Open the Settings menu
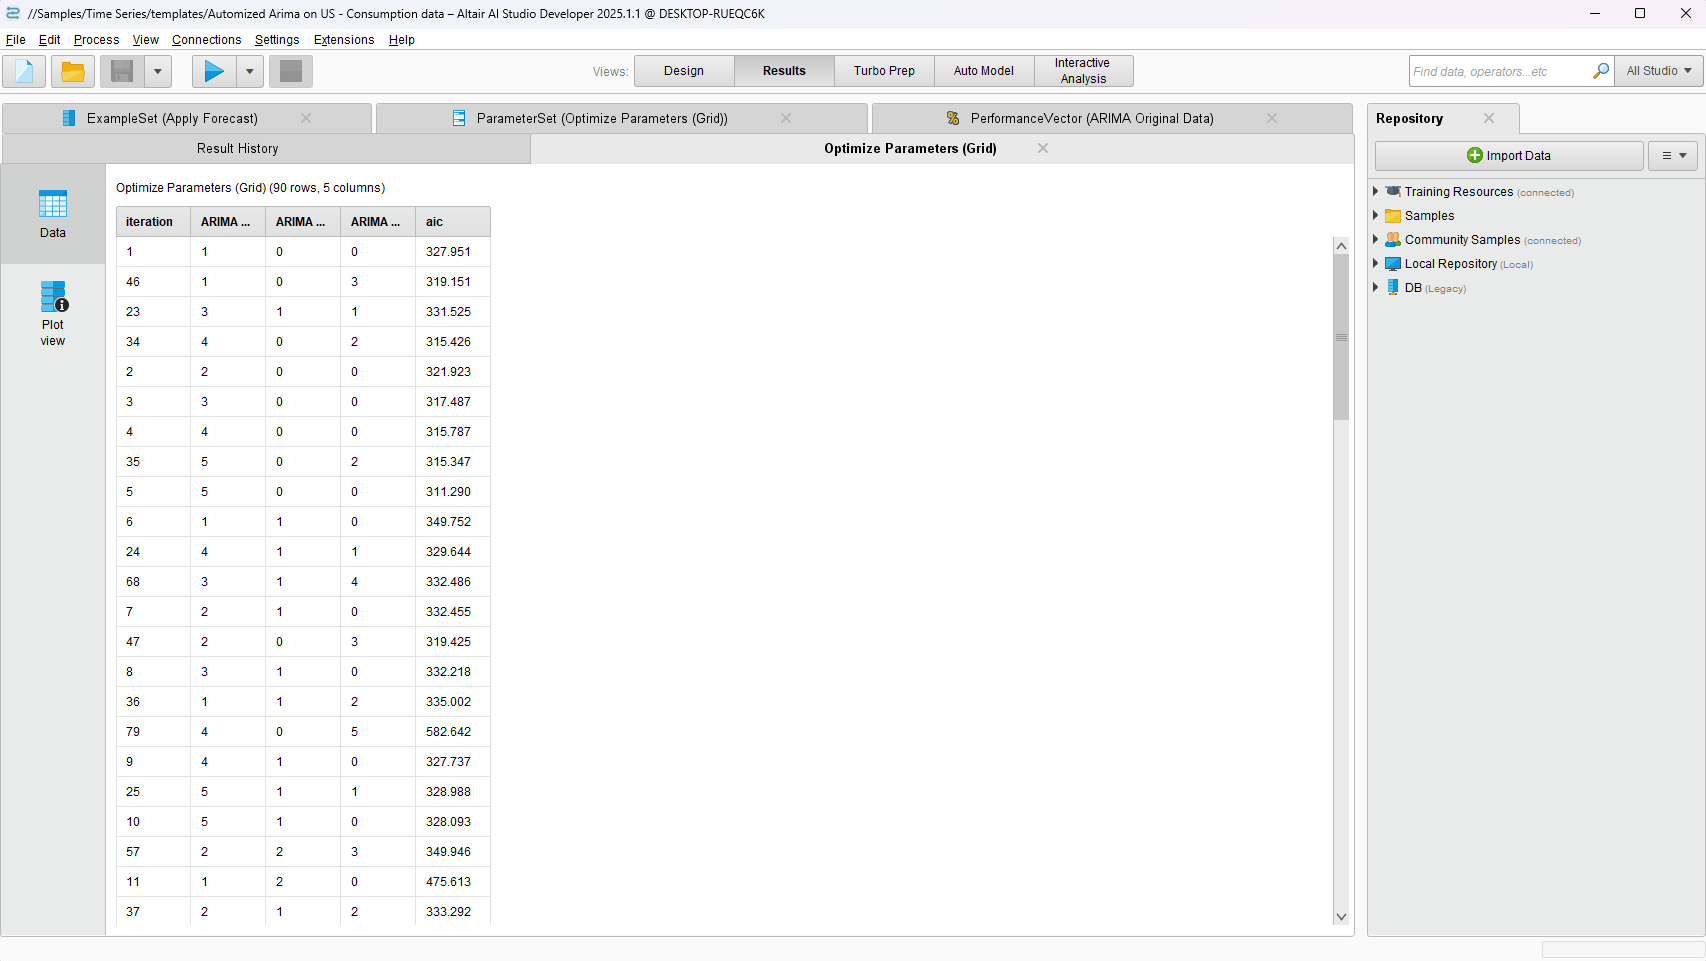The image size is (1706, 961). [x=277, y=40]
